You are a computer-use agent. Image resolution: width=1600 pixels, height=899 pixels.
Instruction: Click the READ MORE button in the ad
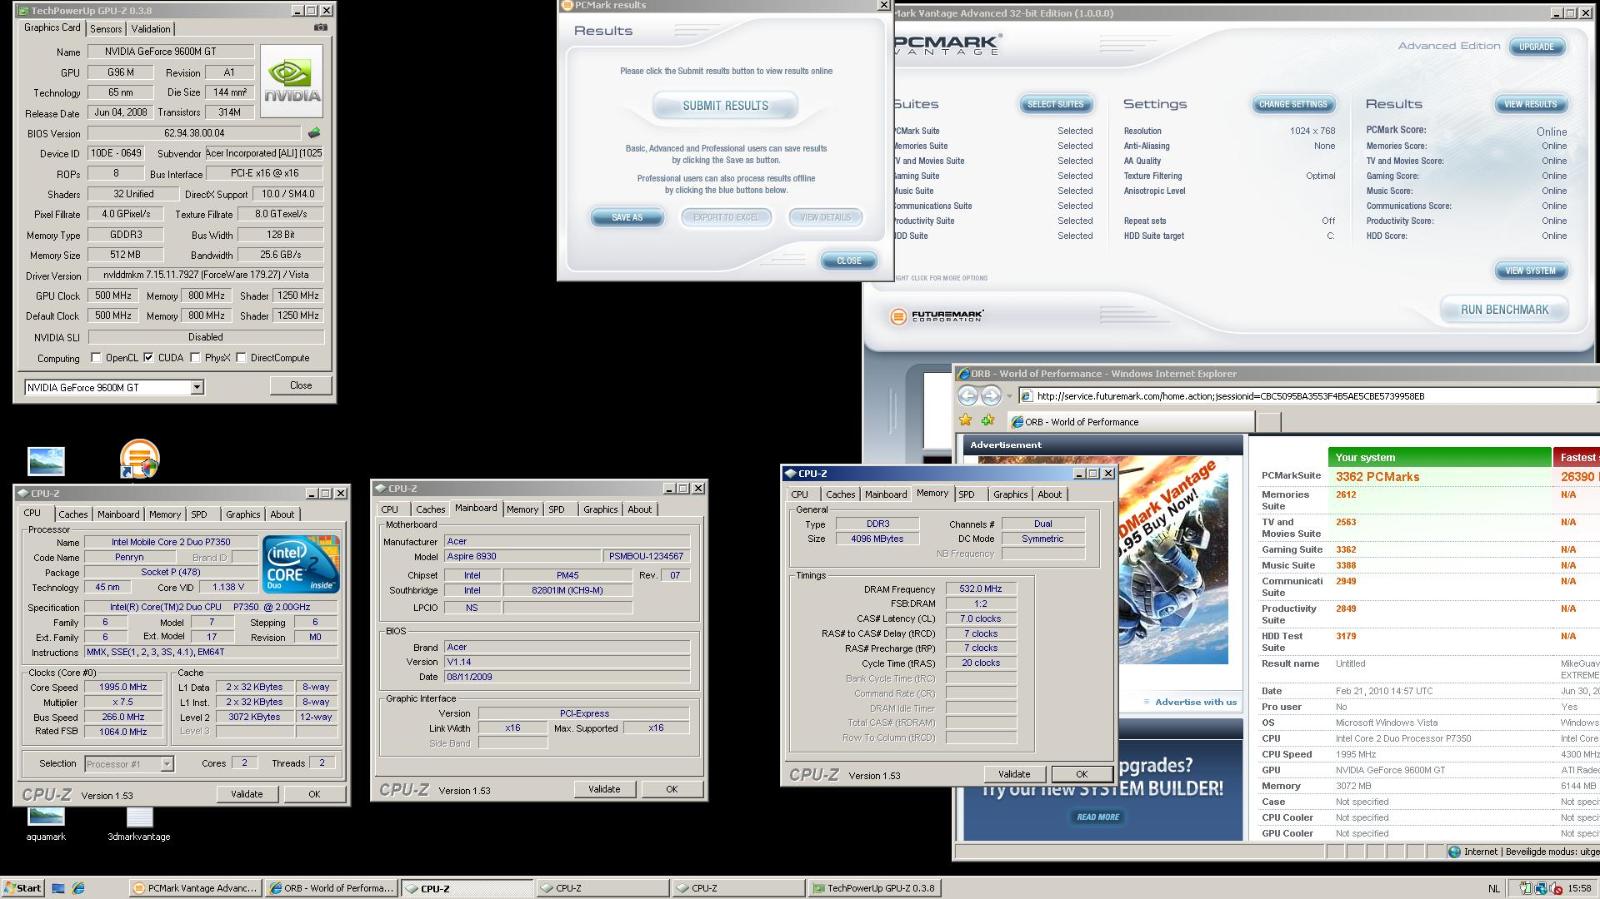1098,817
